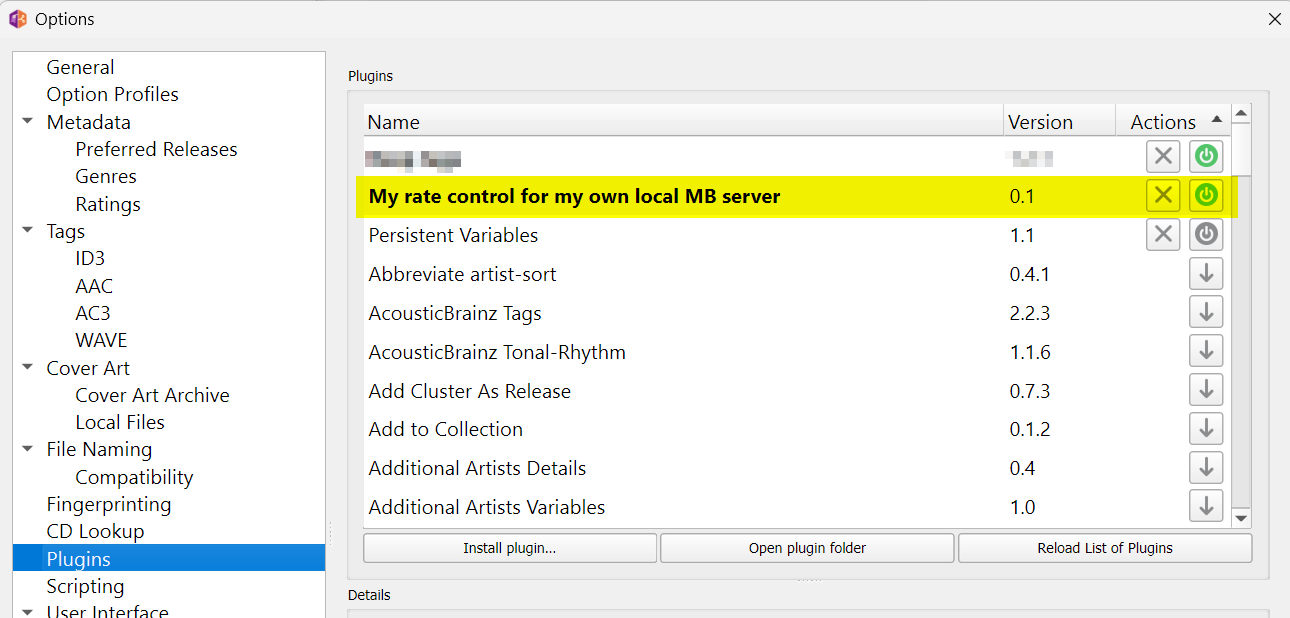Click the Install plugin... button
Screen dimensions: 1290x618
click(509, 548)
